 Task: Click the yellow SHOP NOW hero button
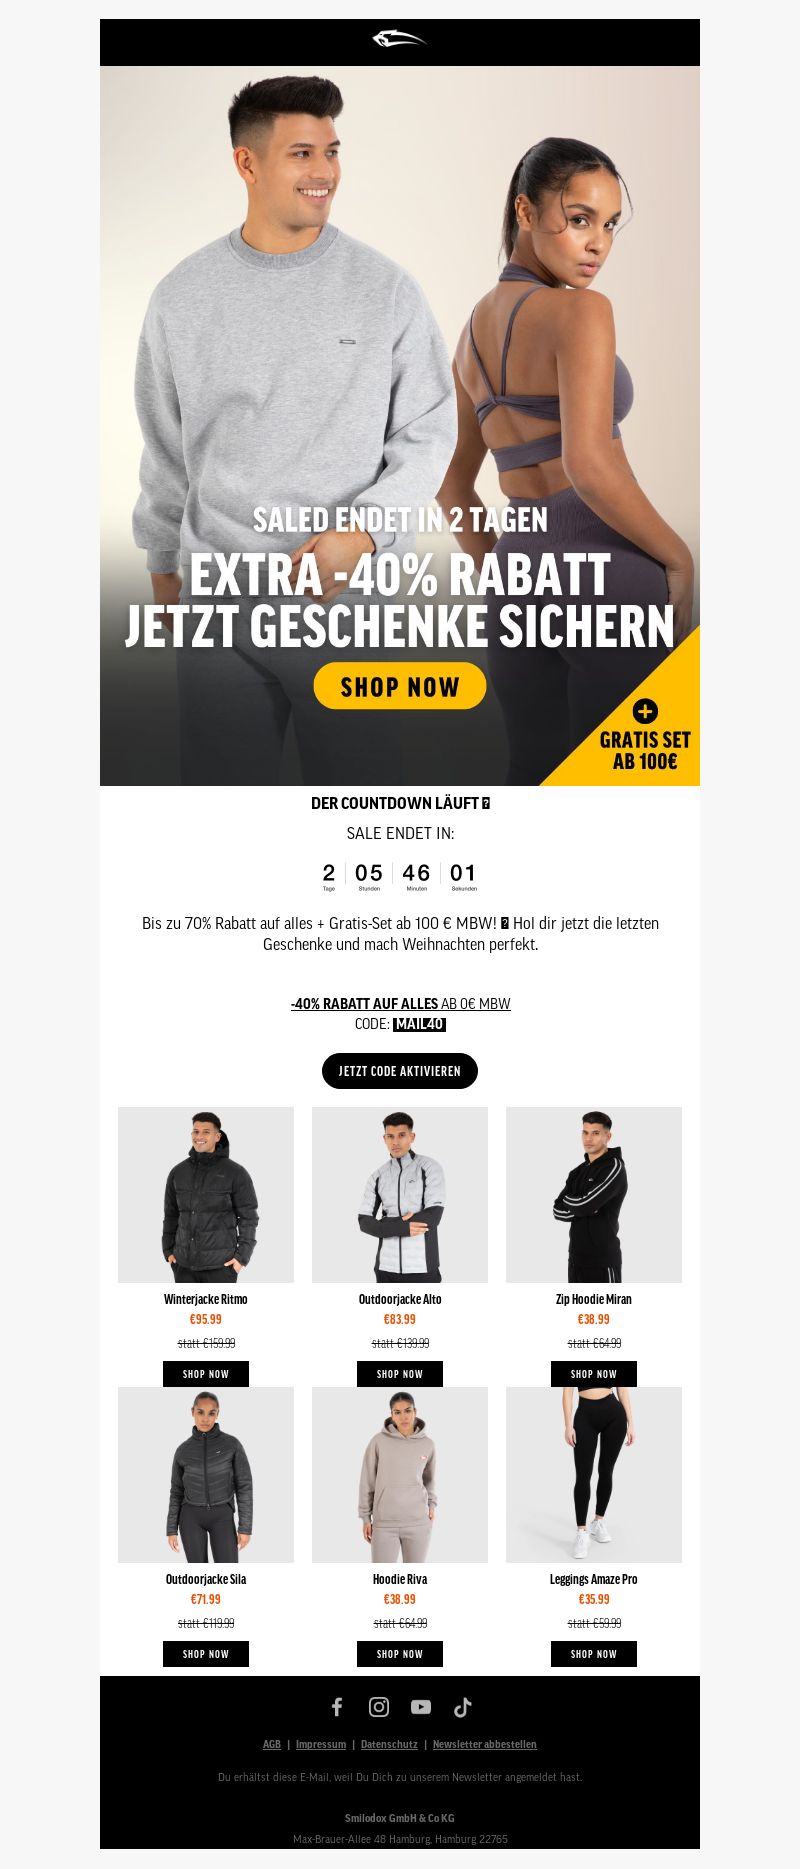[400, 686]
